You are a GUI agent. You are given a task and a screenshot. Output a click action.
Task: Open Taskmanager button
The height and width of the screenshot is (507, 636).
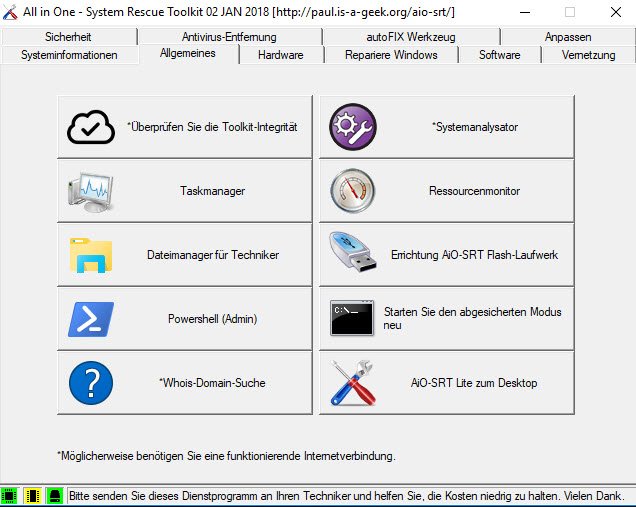click(185, 191)
